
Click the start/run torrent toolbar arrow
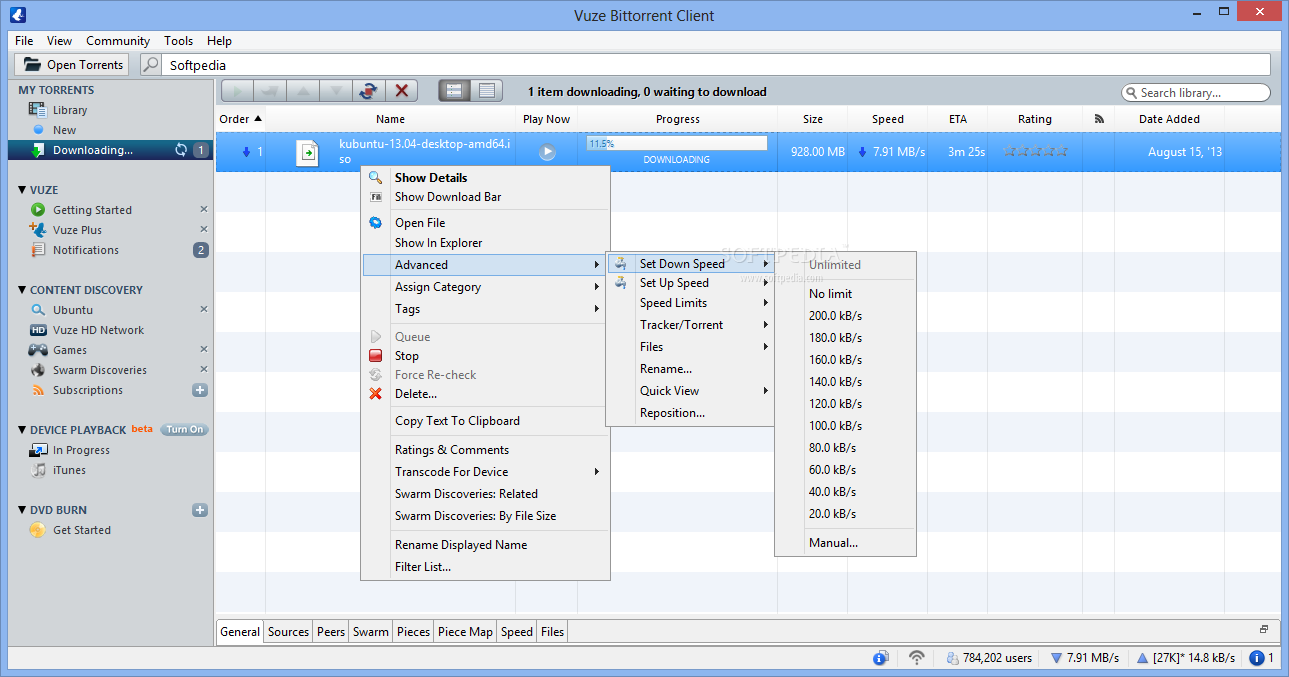pos(237,91)
